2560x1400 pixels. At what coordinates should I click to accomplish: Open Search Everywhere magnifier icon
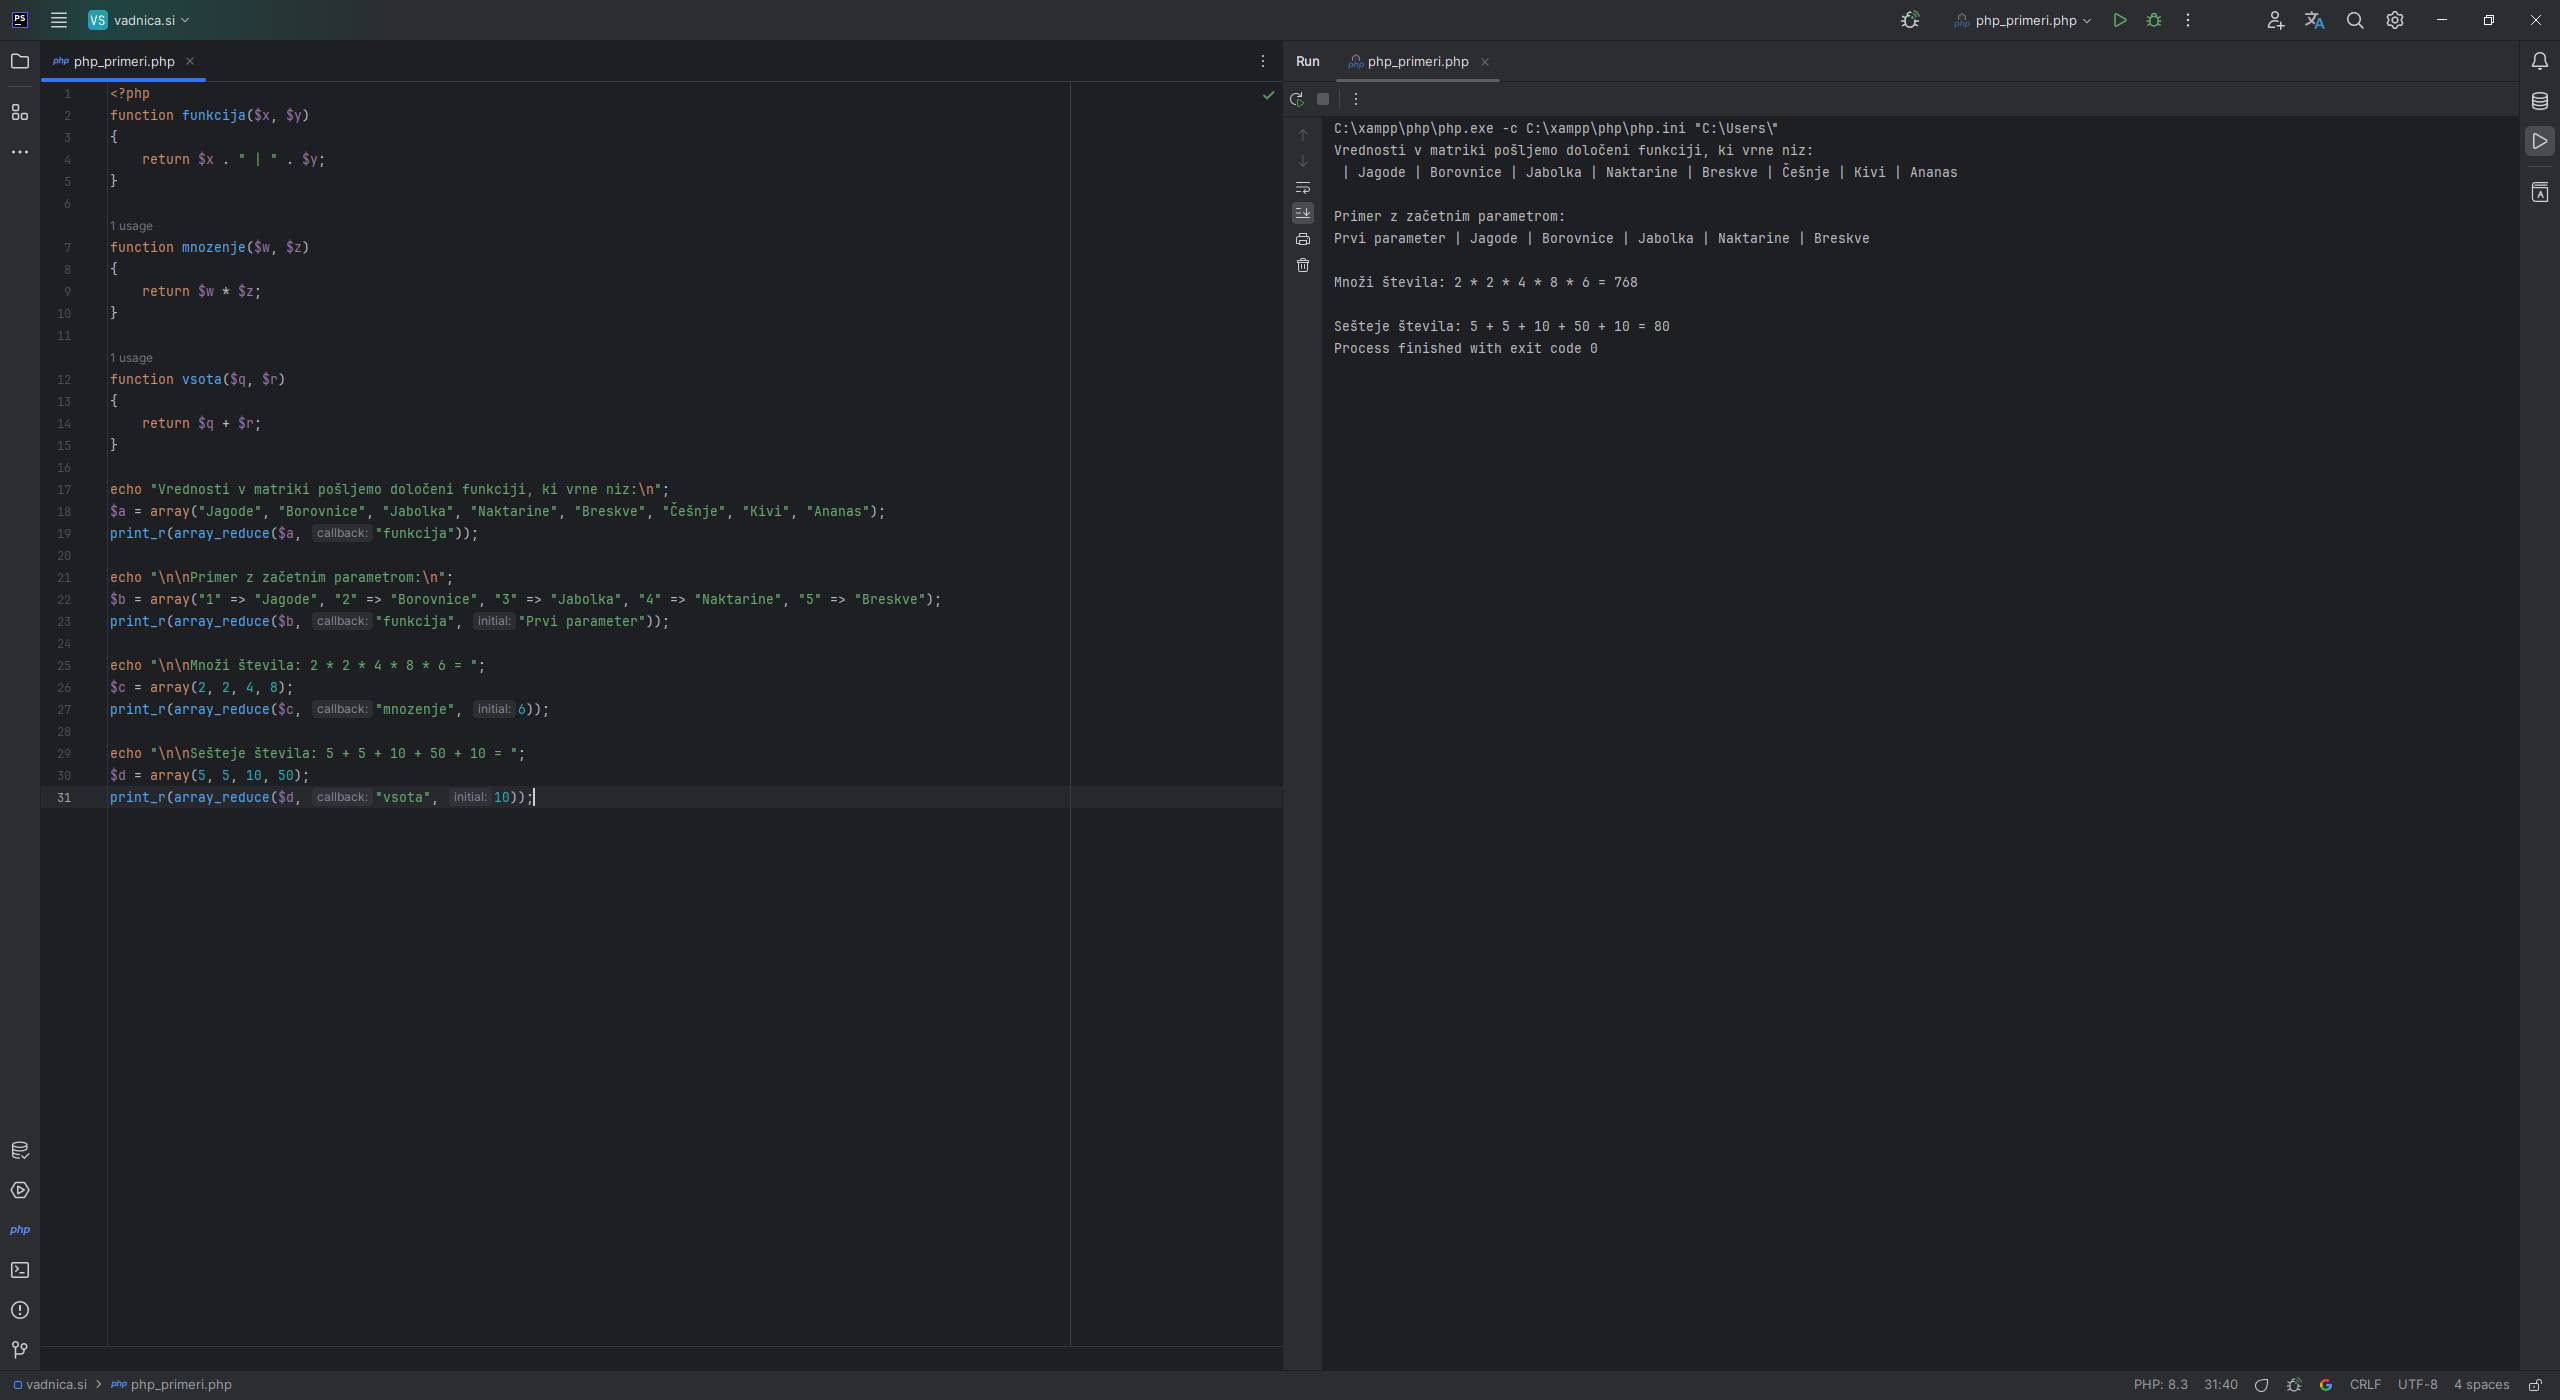pos(2354,20)
